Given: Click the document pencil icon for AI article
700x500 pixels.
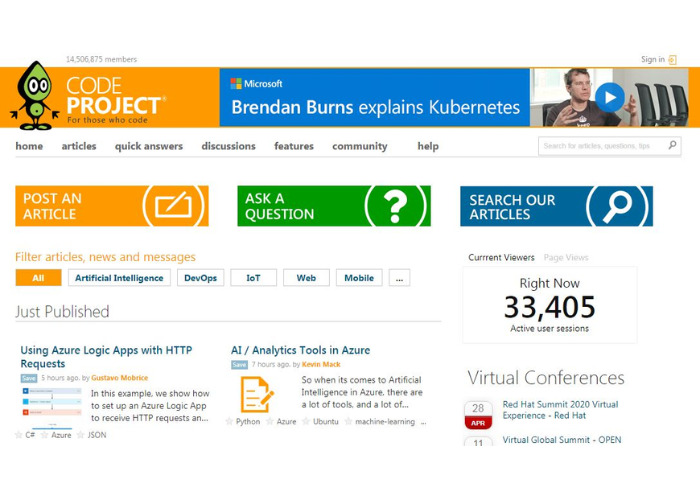Looking at the screenshot, I should click(x=256, y=394).
